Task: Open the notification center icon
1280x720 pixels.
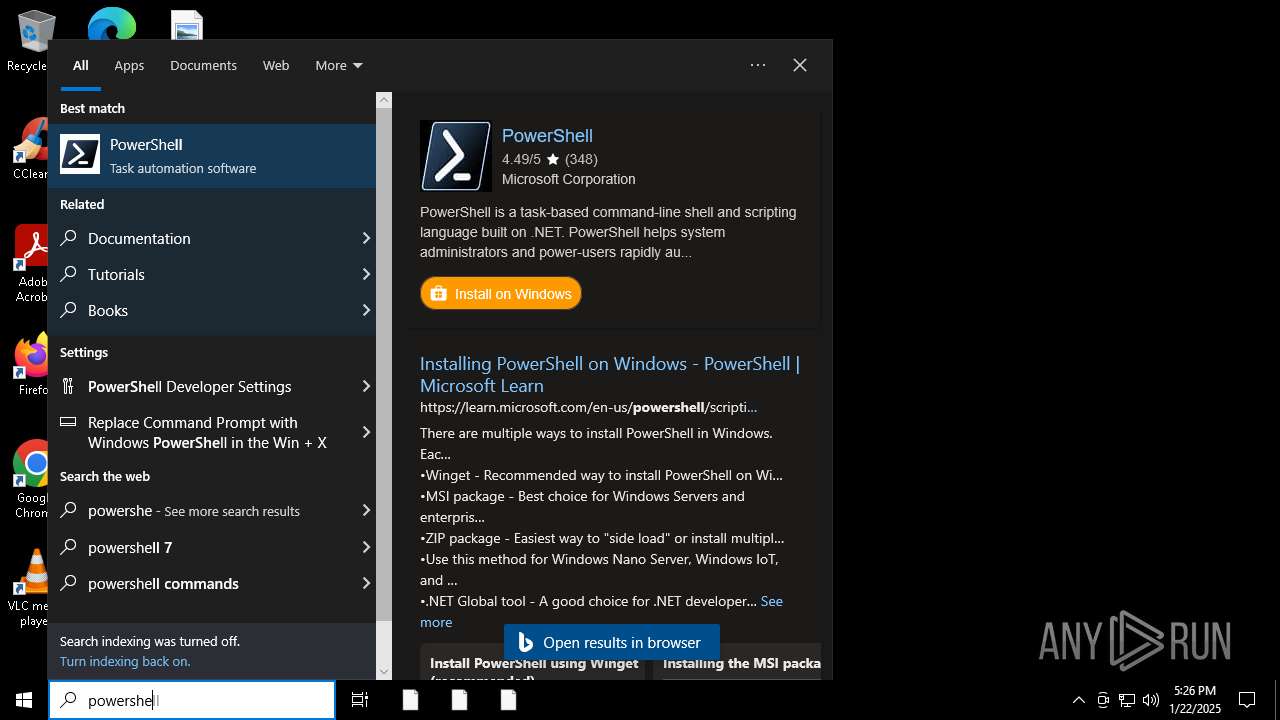Action: (x=1247, y=700)
